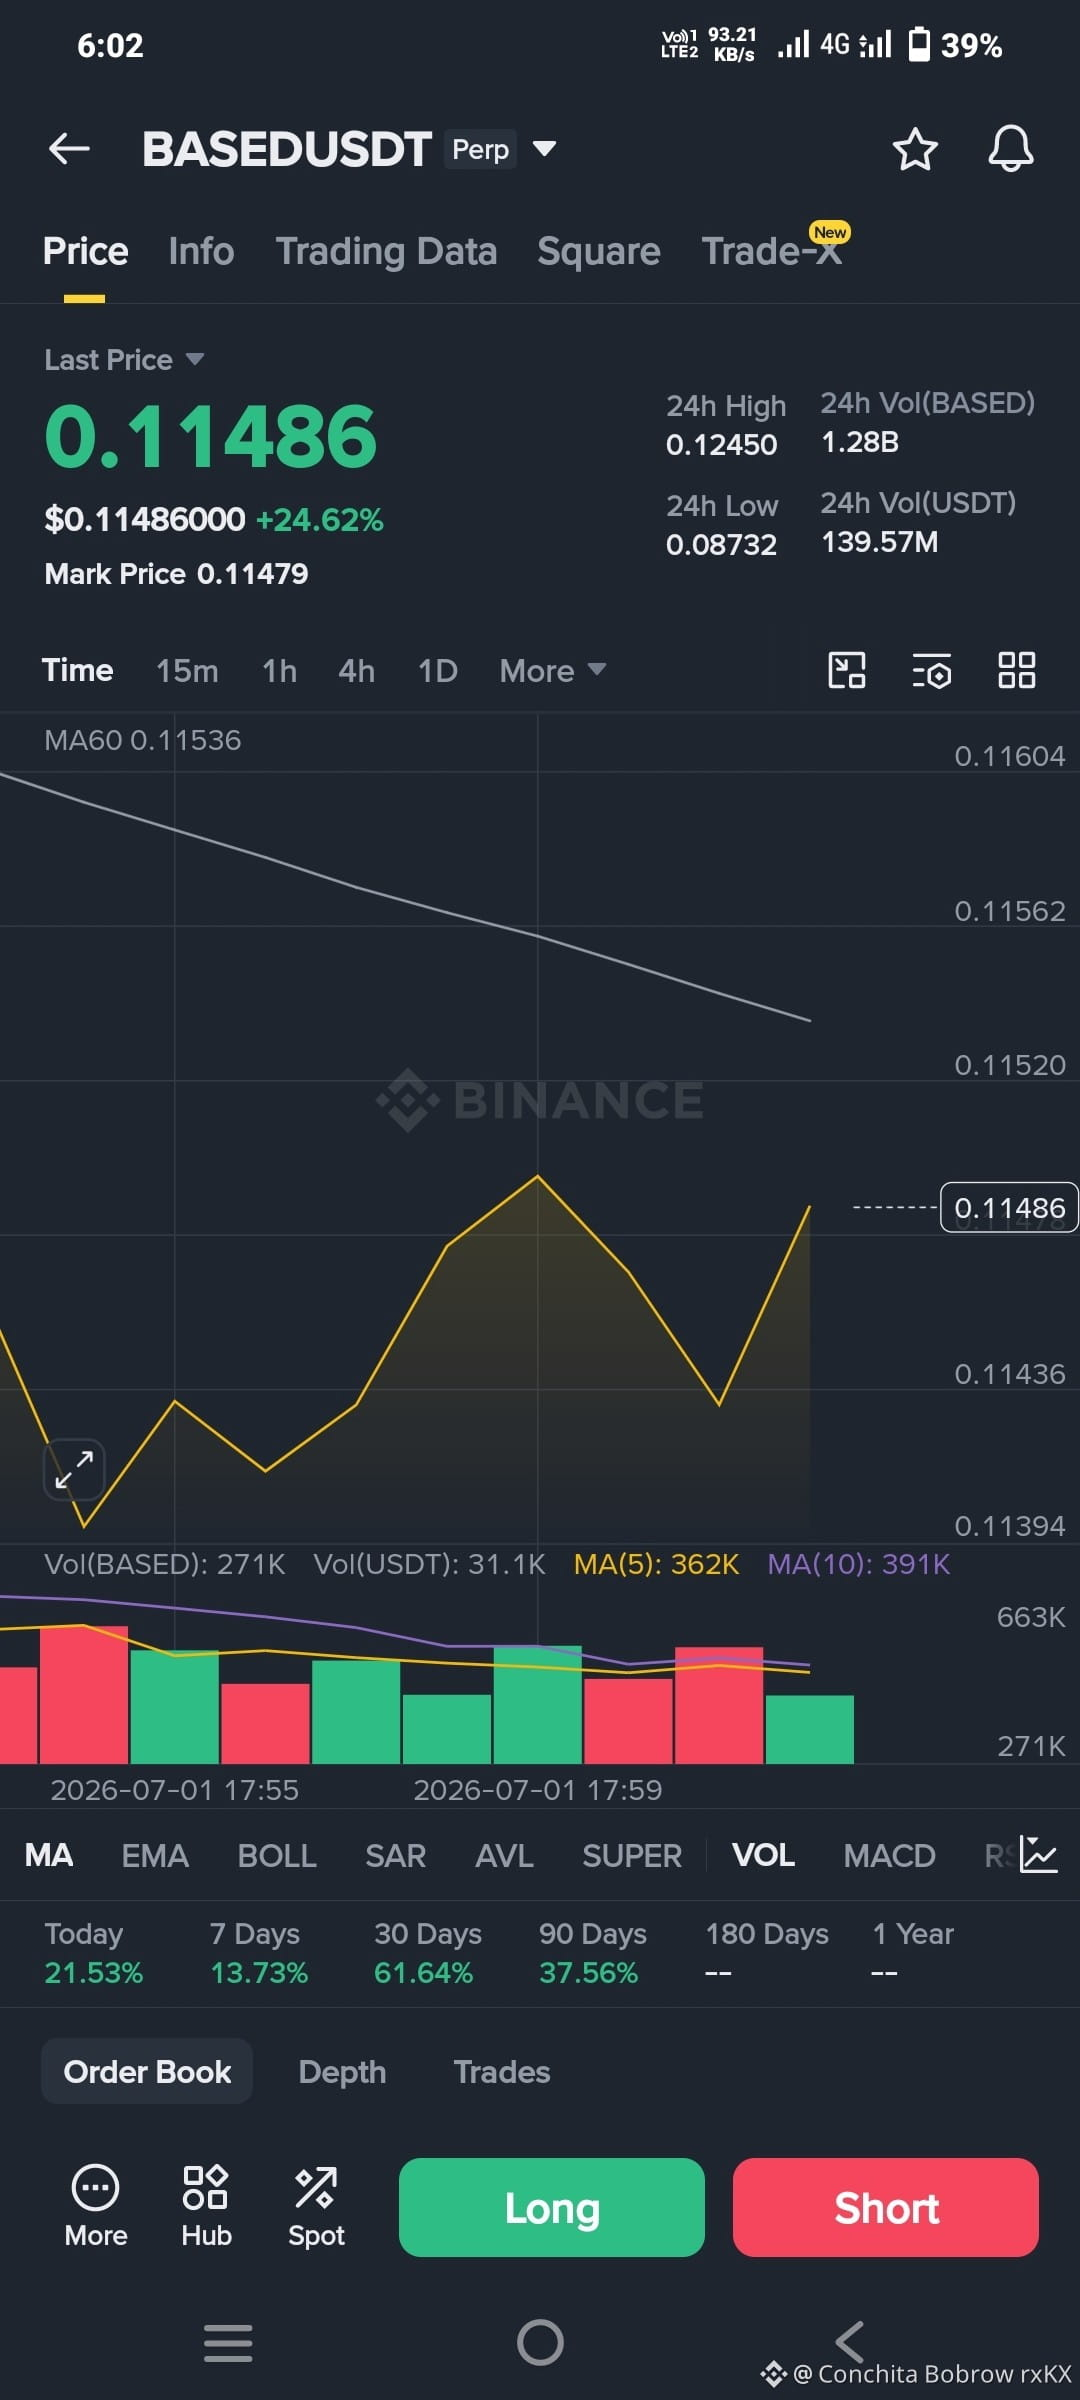Image resolution: width=1080 pixels, height=2400 pixels.
Task: Tap the +24.62% change percentage
Action: click(x=320, y=520)
